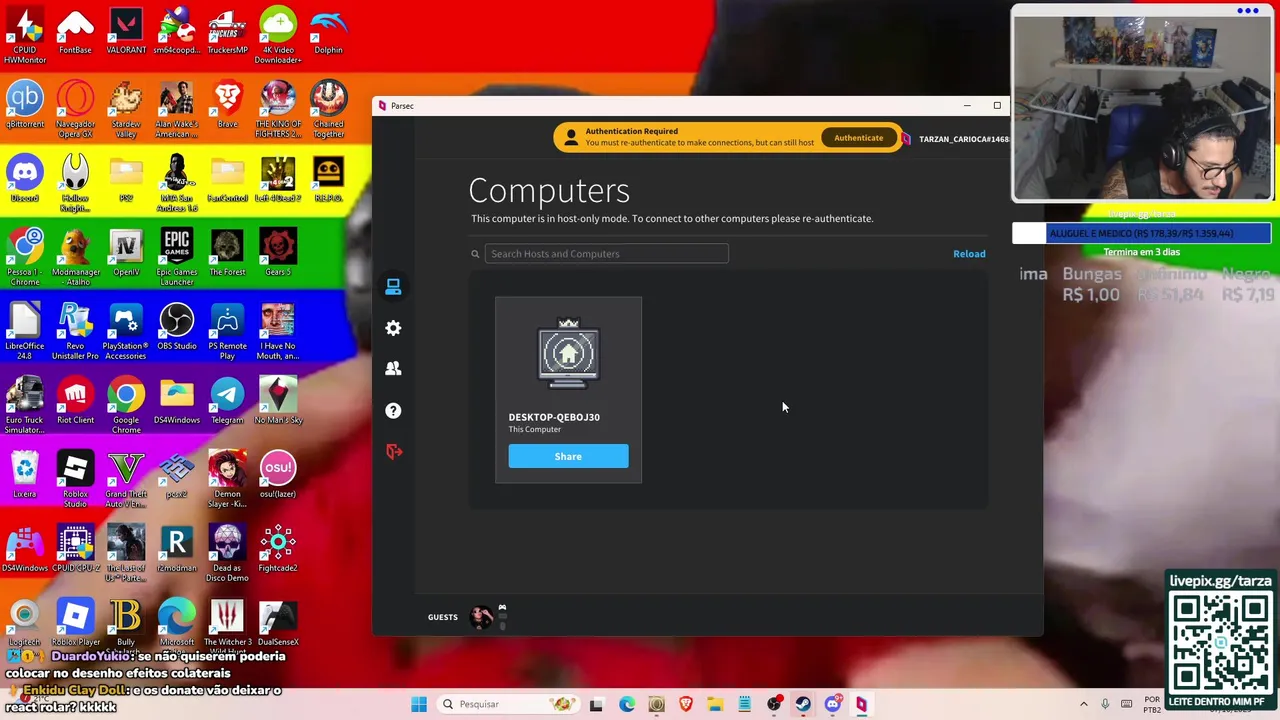This screenshot has width=1280, height=720.
Task: Open CPUID HWMonitor desktop shortcut
Action: click(x=25, y=35)
